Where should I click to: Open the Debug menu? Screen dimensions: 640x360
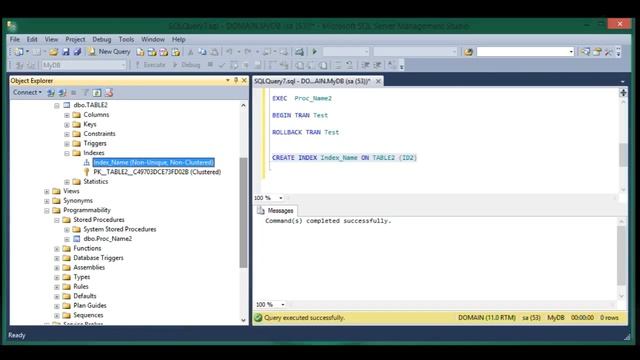point(102,40)
